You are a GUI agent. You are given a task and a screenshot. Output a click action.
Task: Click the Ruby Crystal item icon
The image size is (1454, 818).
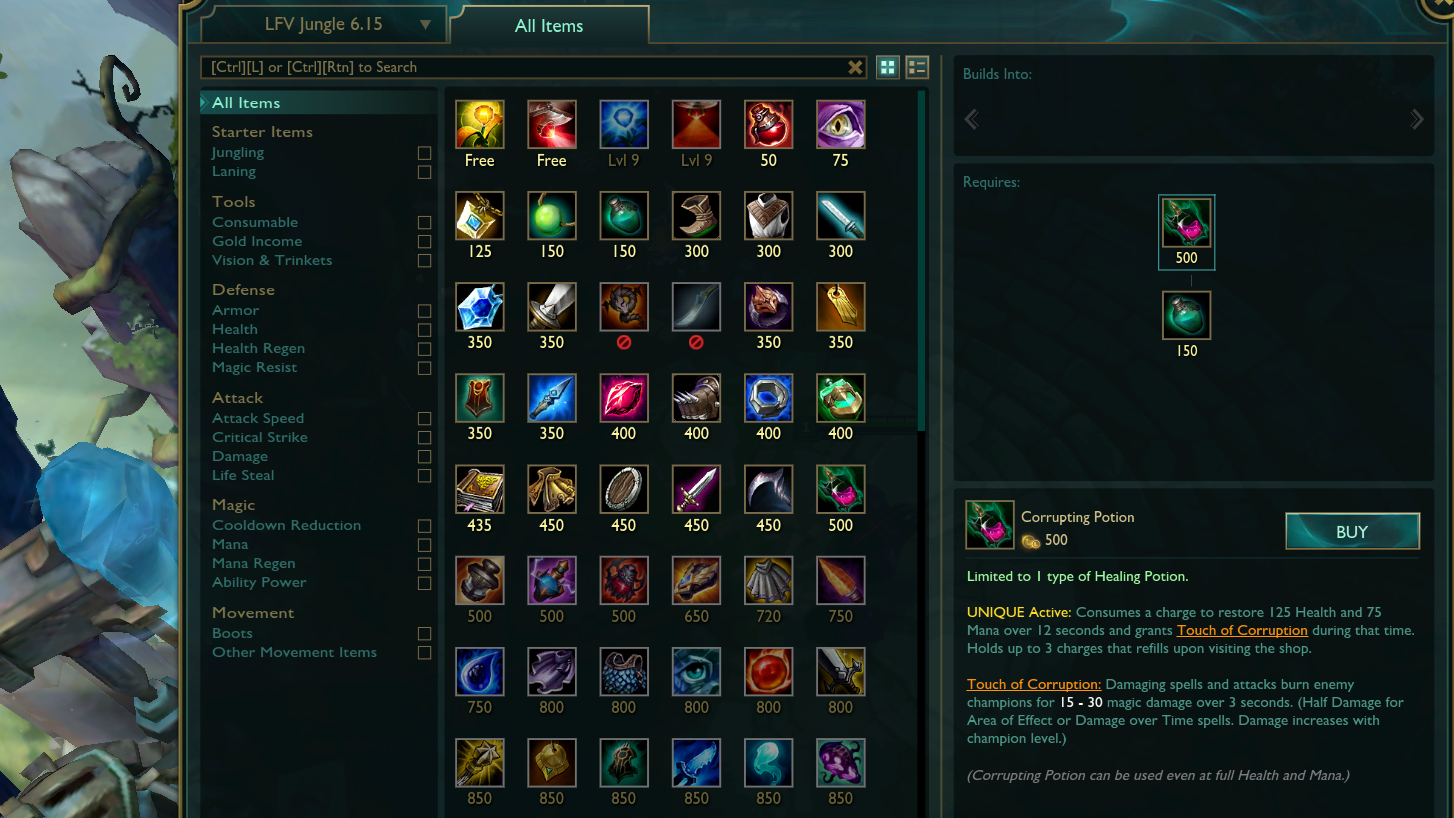pyautogui.click(x=624, y=398)
